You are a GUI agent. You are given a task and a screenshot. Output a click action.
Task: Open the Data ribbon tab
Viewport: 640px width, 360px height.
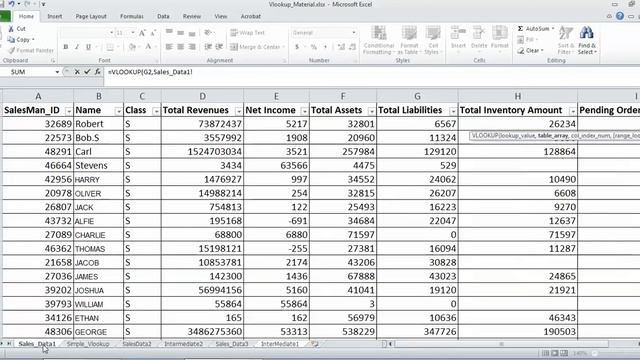[x=163, y=16]
